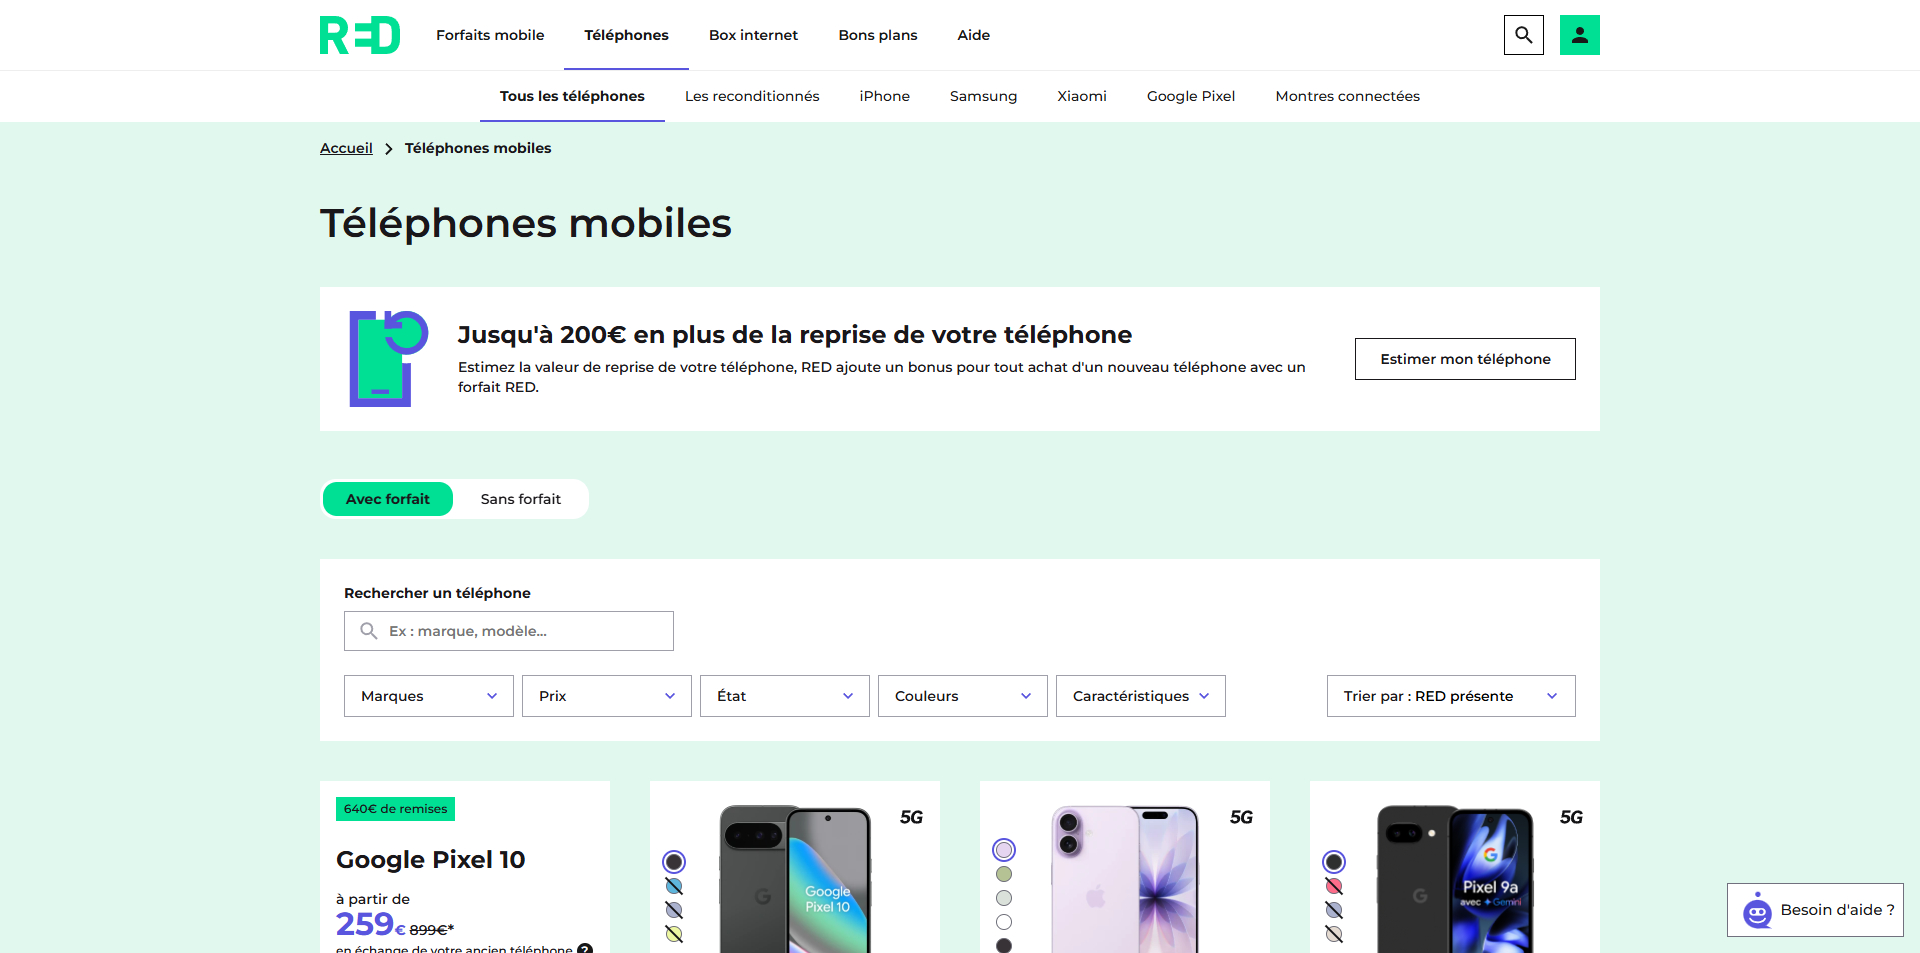Focus the Rechercher un téléphone input field
Viewport: 1920px width, 953px height.
pos(509,631)
